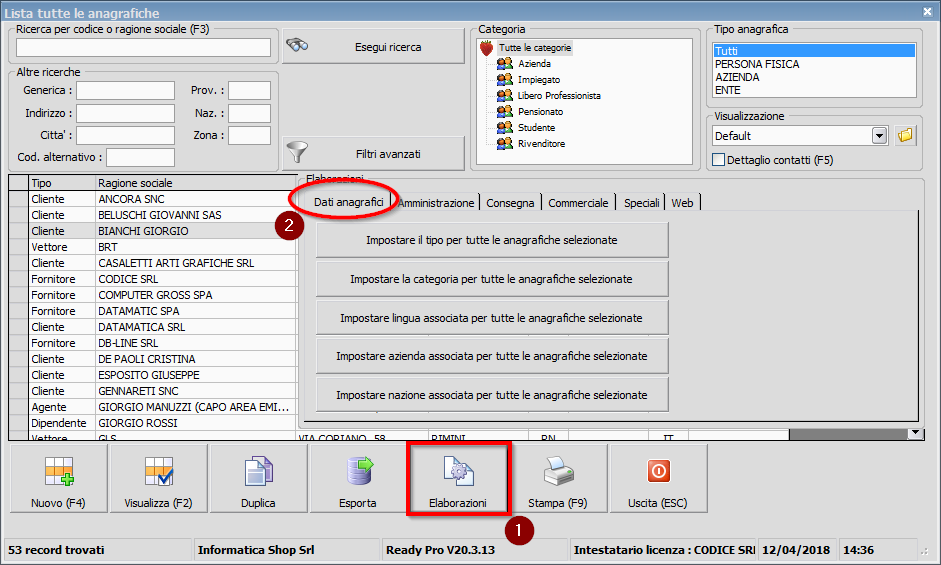Viewport: 941px width, 565px height.
Task: Select Tutti in Tipo anagrafica list
Action: pyautogui.click(x=814, y=51)
